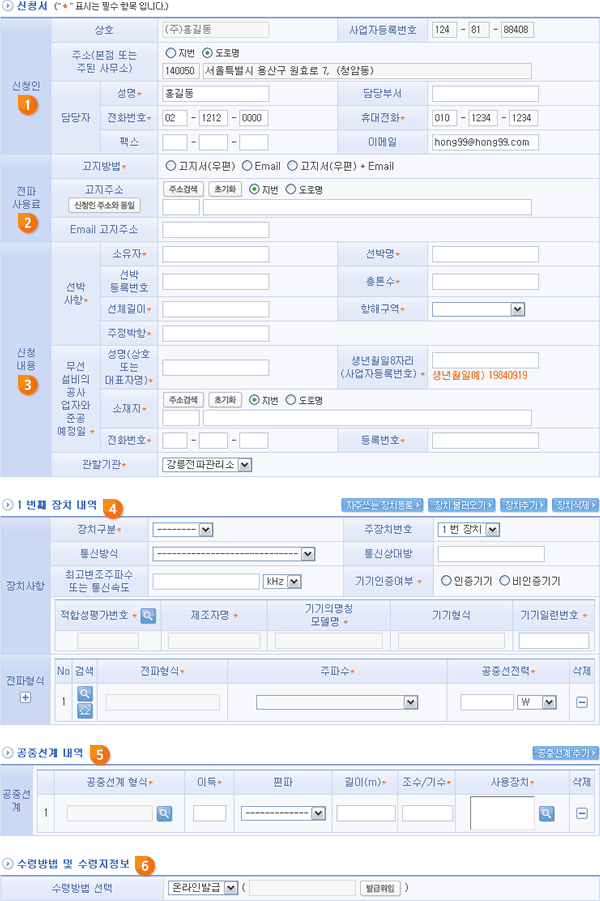Click the Email 고지주소 input field
This screenshot has height=901, width=600.
[x=216, y=230]
